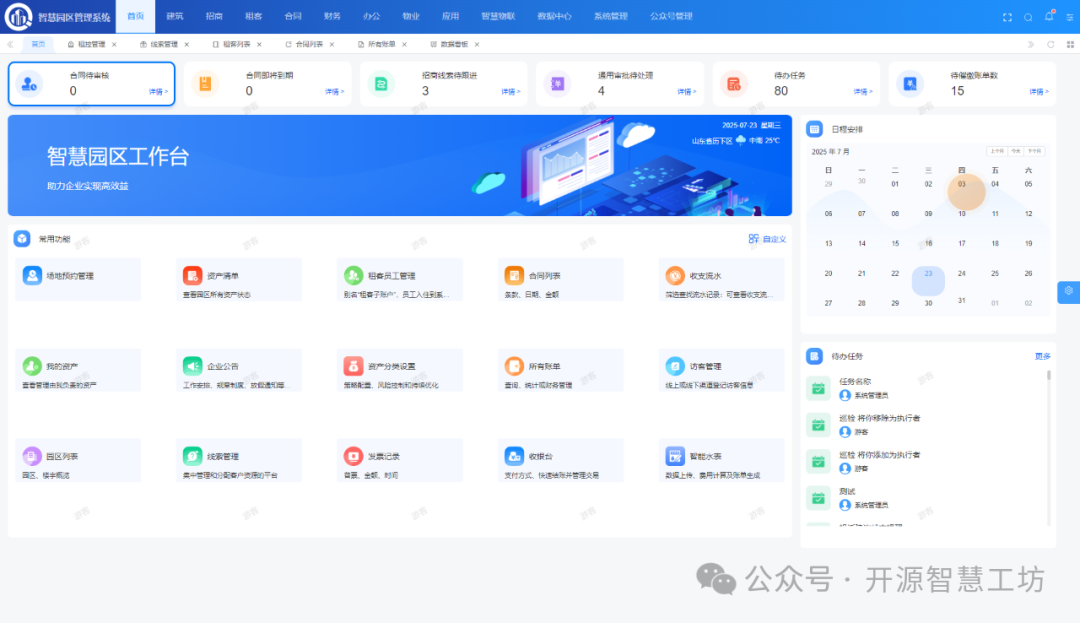This screenshot has height=623, width=1080.
Task: Open the search icon in header
Action: click(1028, 17)
